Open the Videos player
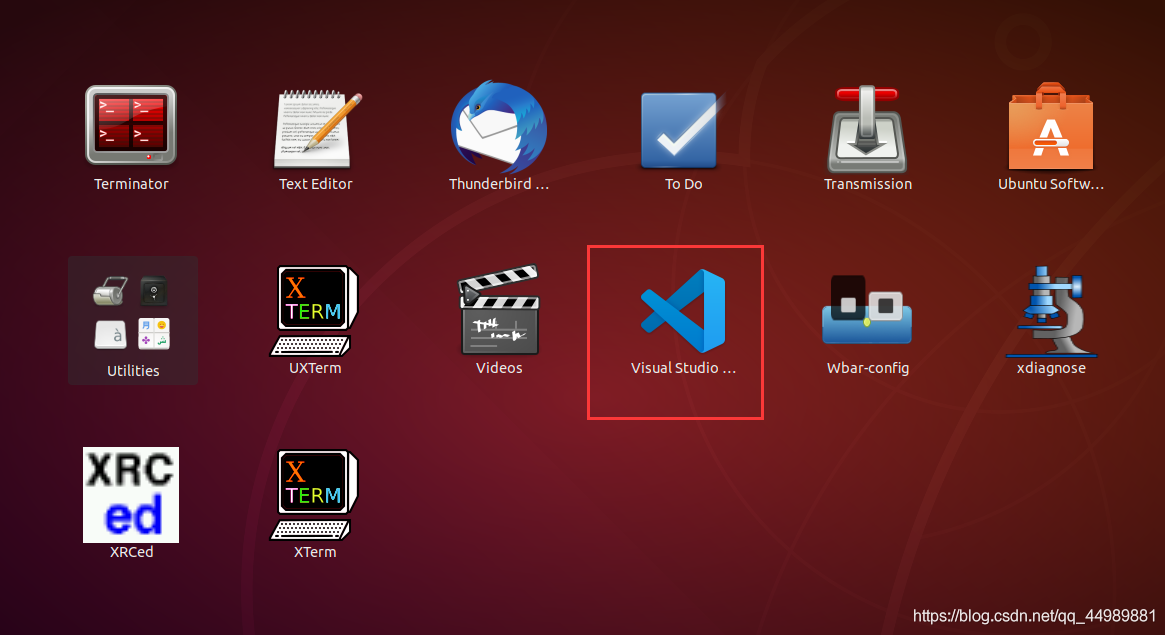The height and width of the screenshot is (635, 1165). 499,310
